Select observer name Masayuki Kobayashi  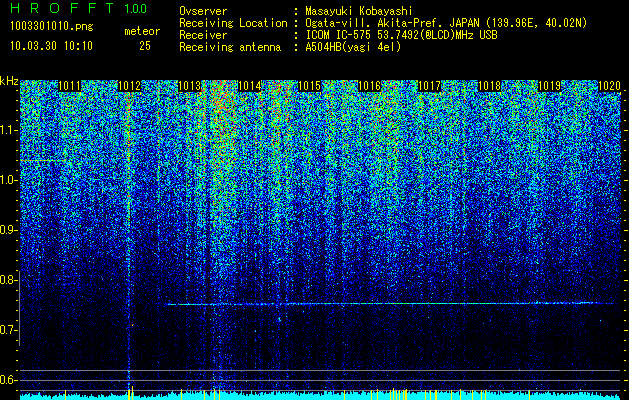tap(358, 11)
